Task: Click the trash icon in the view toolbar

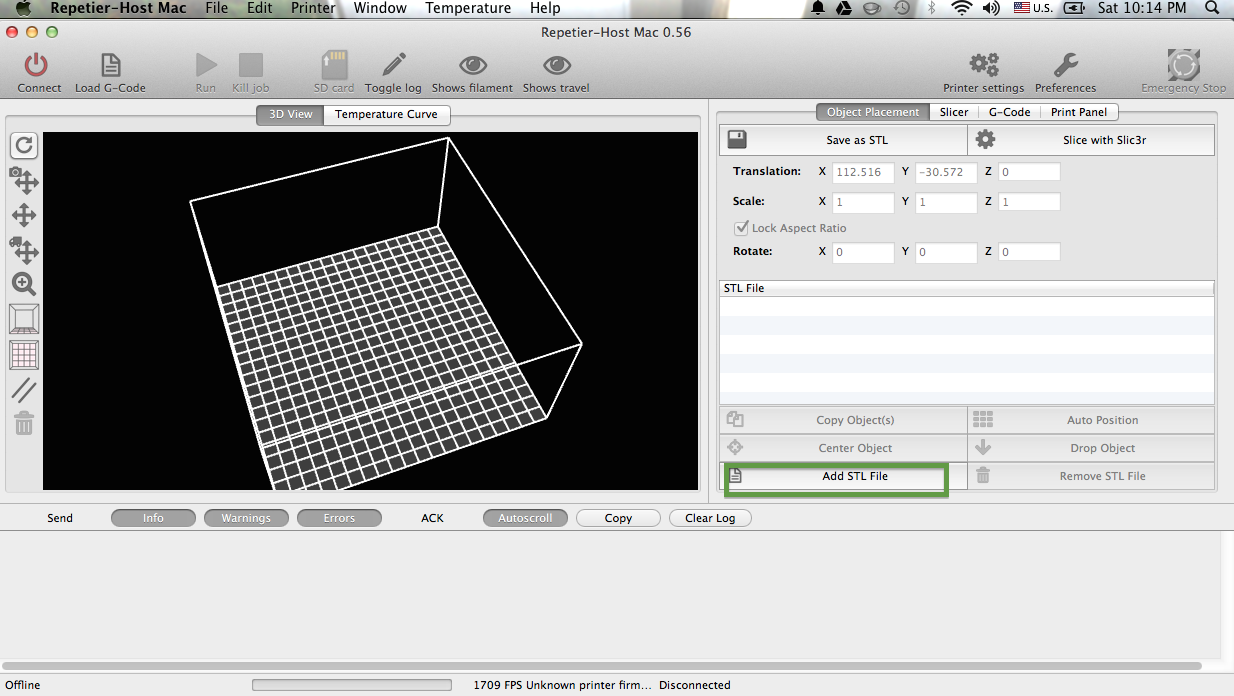Action: tap(24, 424)
